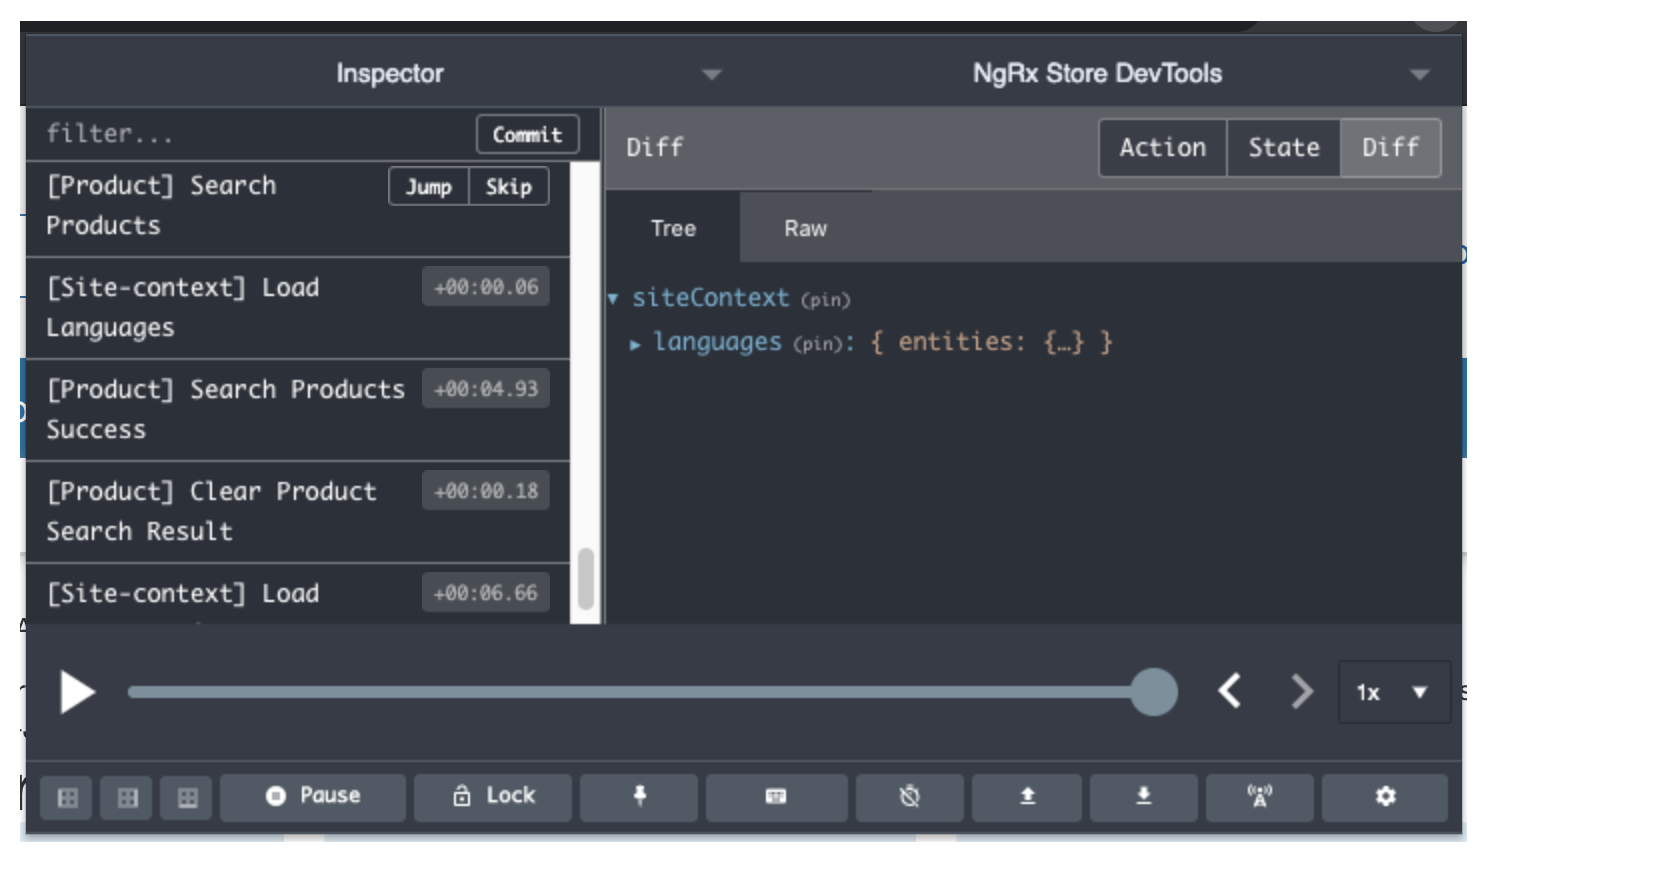Screen dimensions: 1668x896
Task: Switch to the State view tab
Action: point(1284,148)
